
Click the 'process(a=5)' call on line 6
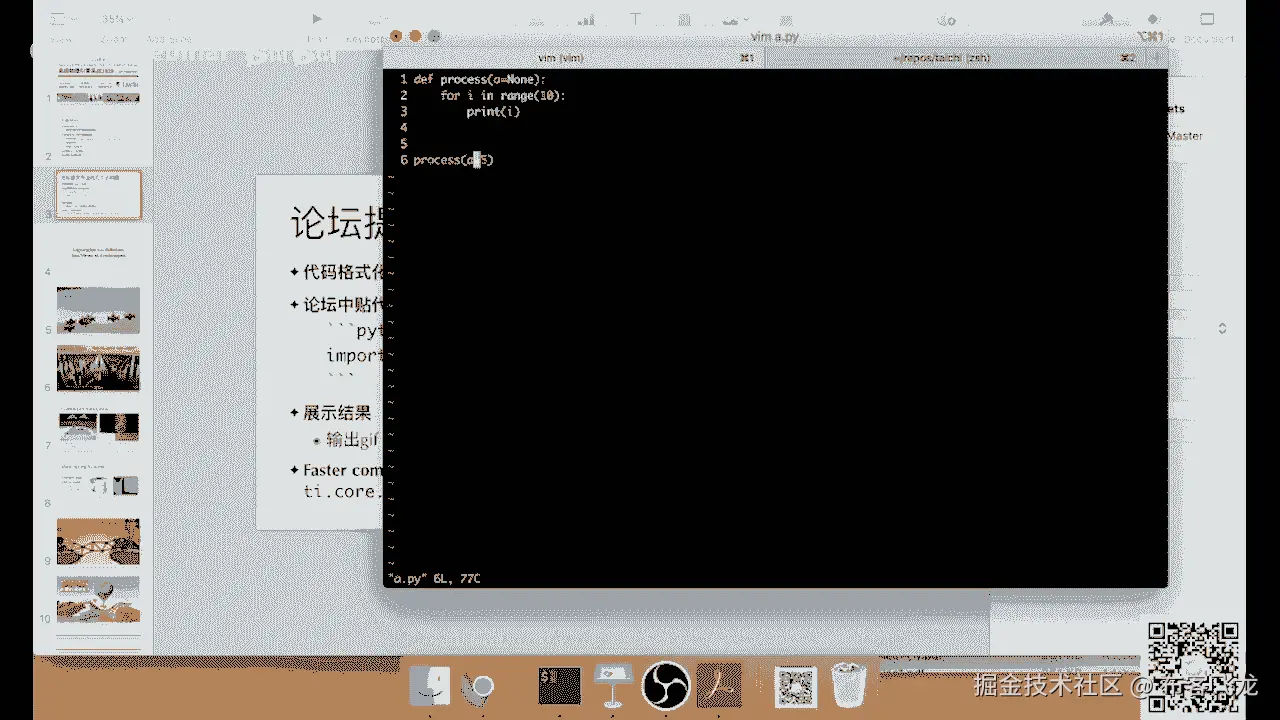453,160
